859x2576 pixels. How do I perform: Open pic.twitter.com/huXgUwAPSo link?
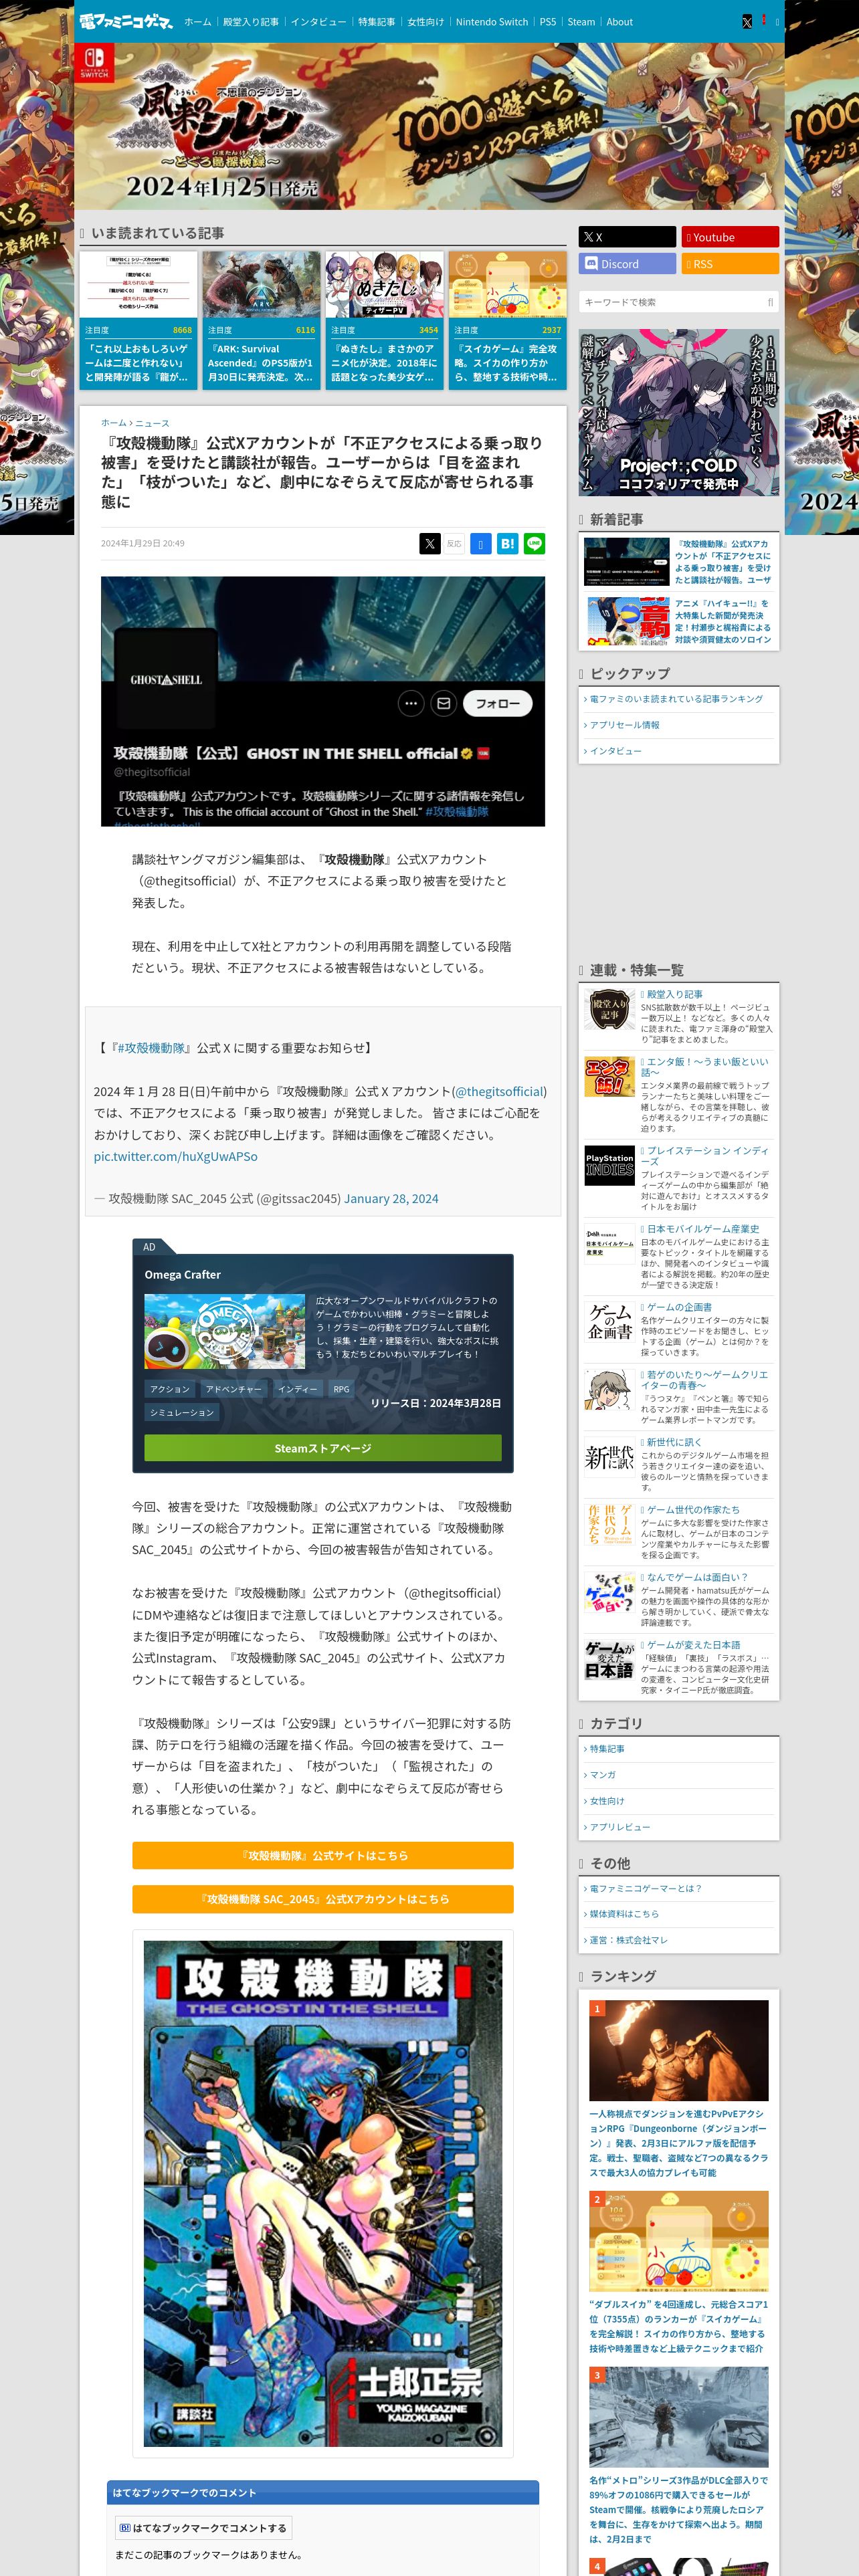click(175, 1156)
